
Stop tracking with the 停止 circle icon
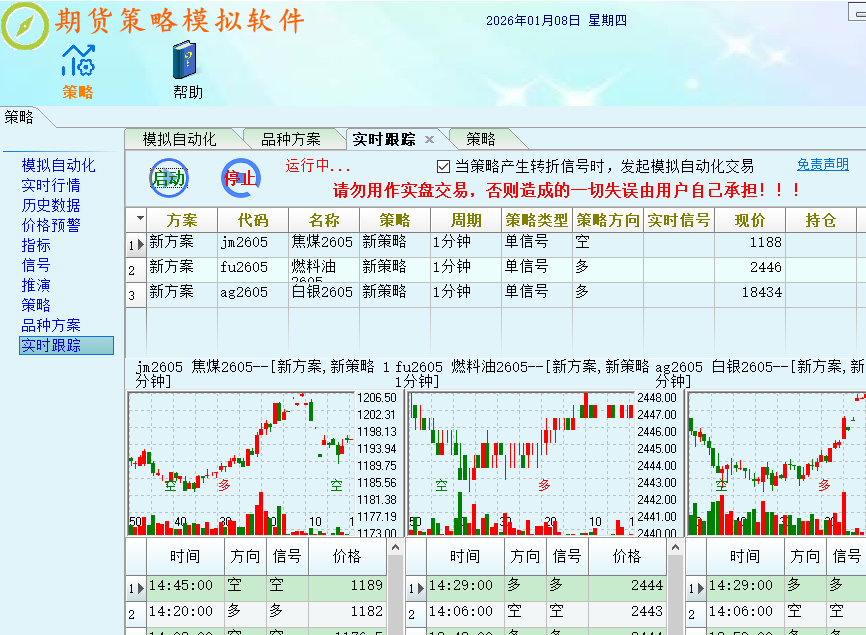pyautogui.click(x=240, y=175)
